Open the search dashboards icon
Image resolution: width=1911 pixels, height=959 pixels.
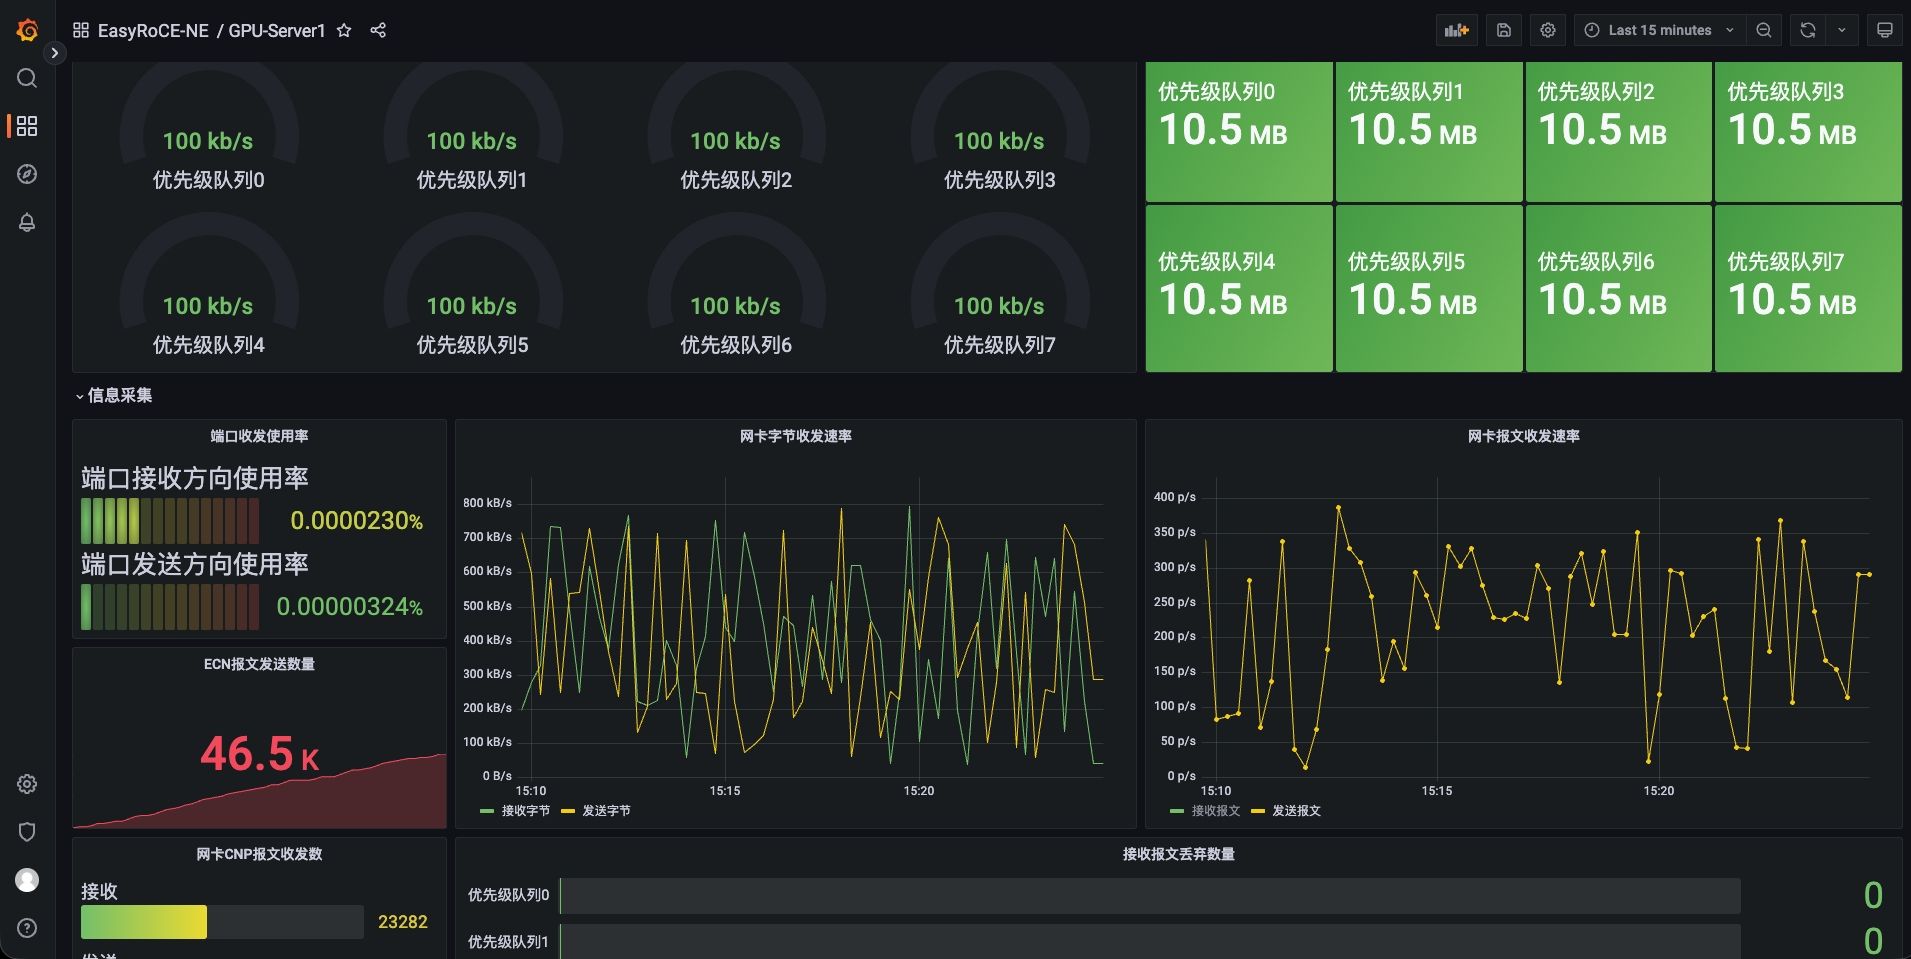pyautogui.click(x=27, y=78)
